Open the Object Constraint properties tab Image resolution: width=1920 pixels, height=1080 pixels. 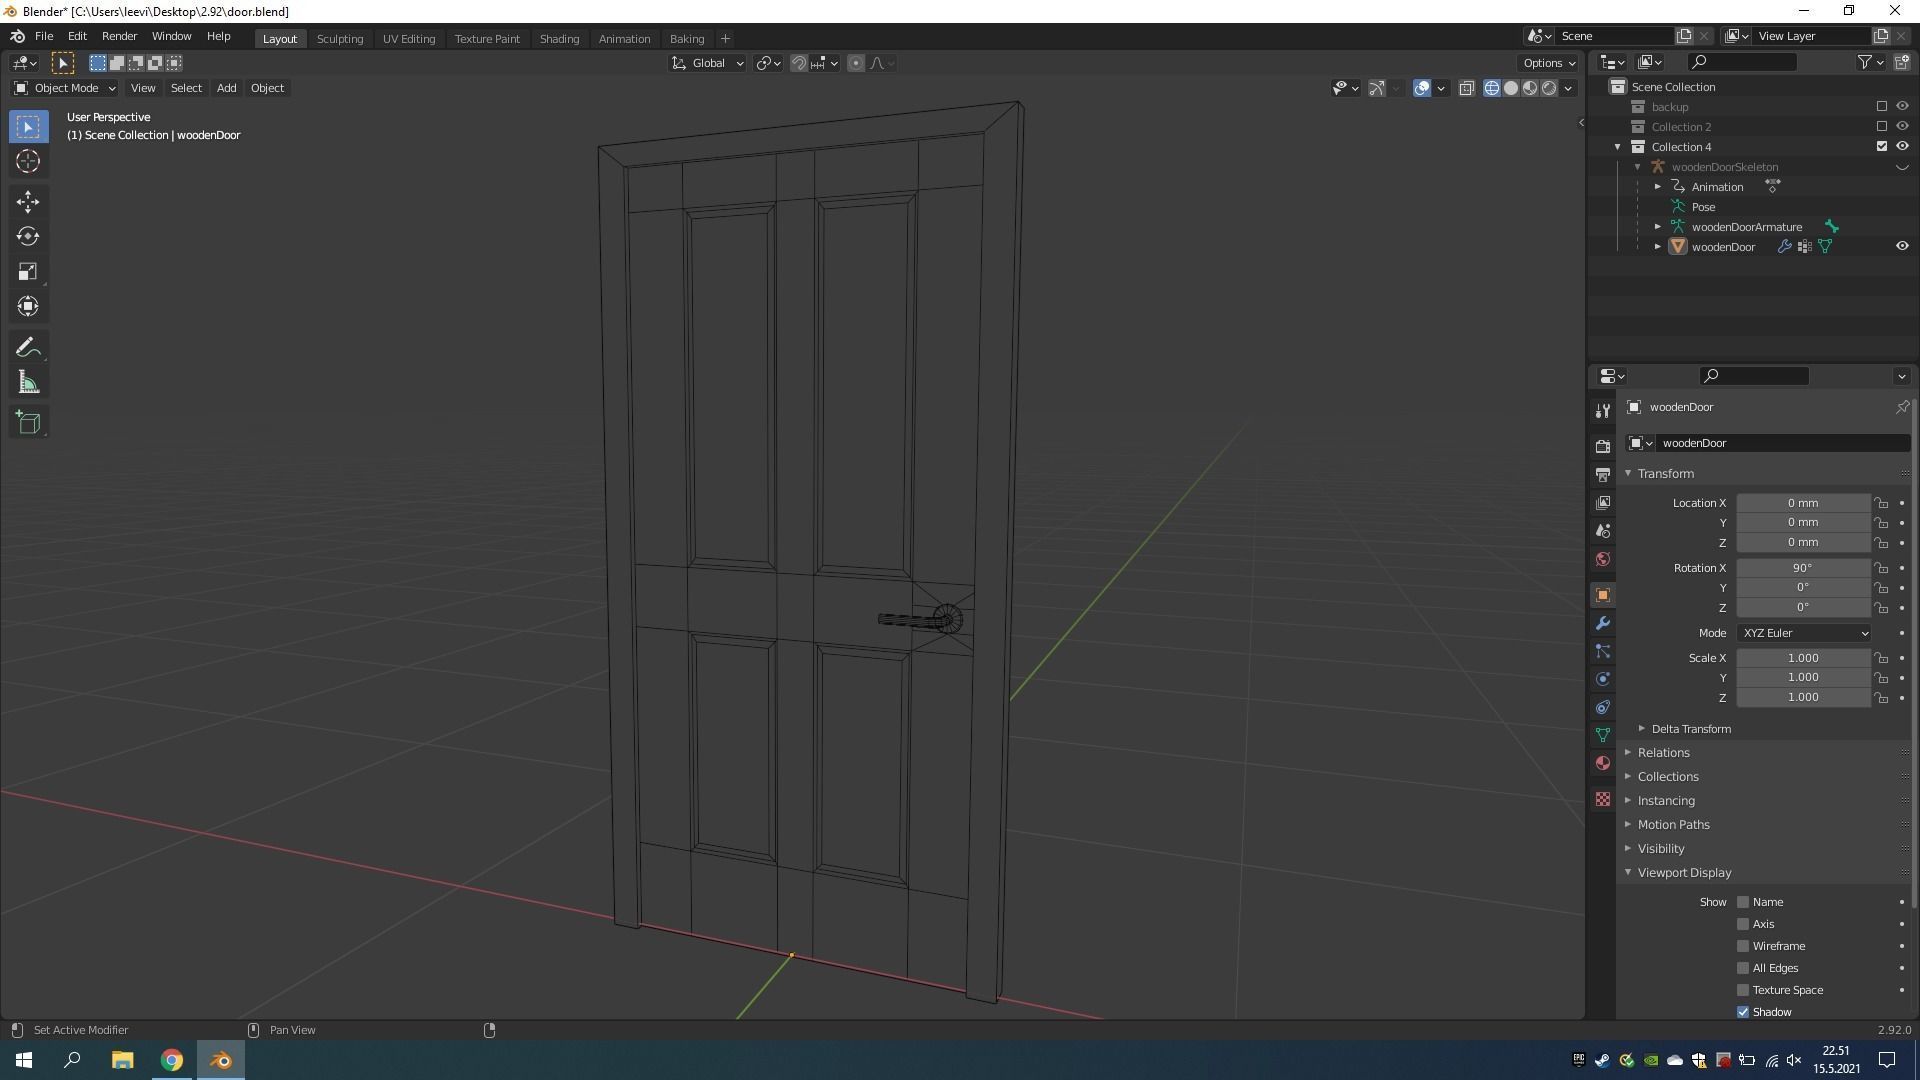click(x=1603, y=707)
